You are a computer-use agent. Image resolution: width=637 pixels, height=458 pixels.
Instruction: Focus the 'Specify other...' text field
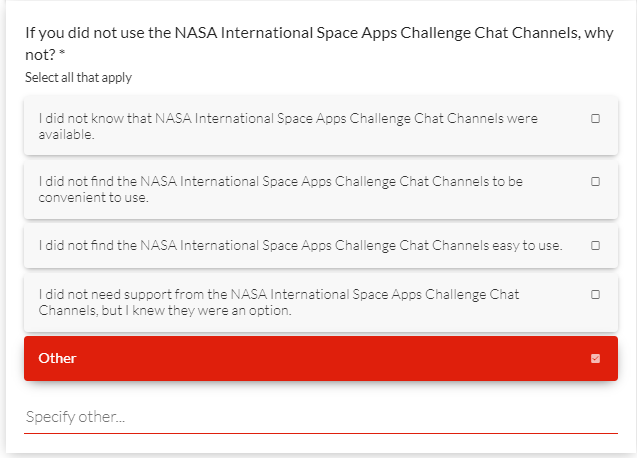320,416
